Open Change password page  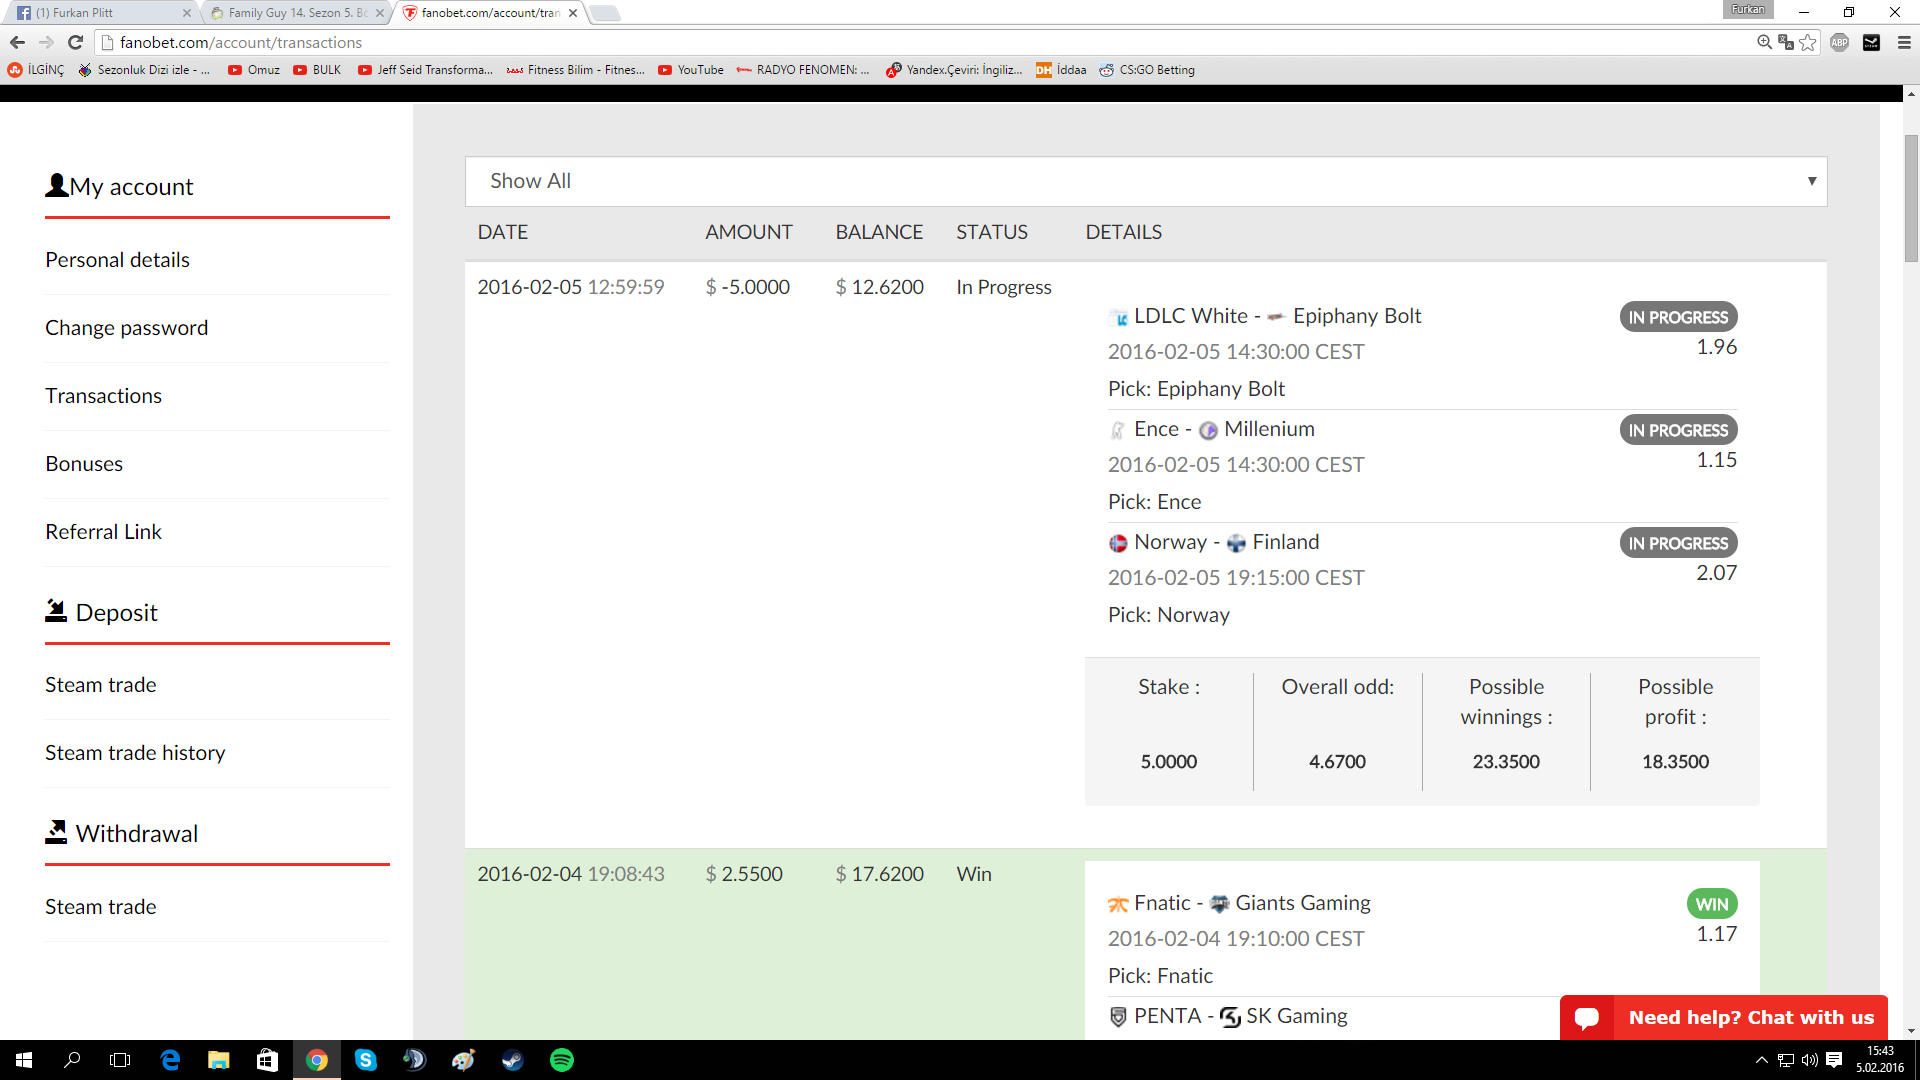126,328
